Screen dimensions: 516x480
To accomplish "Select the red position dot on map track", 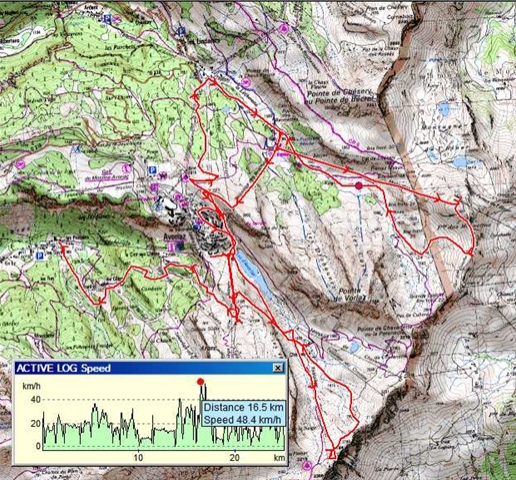I will coord(359,186).
